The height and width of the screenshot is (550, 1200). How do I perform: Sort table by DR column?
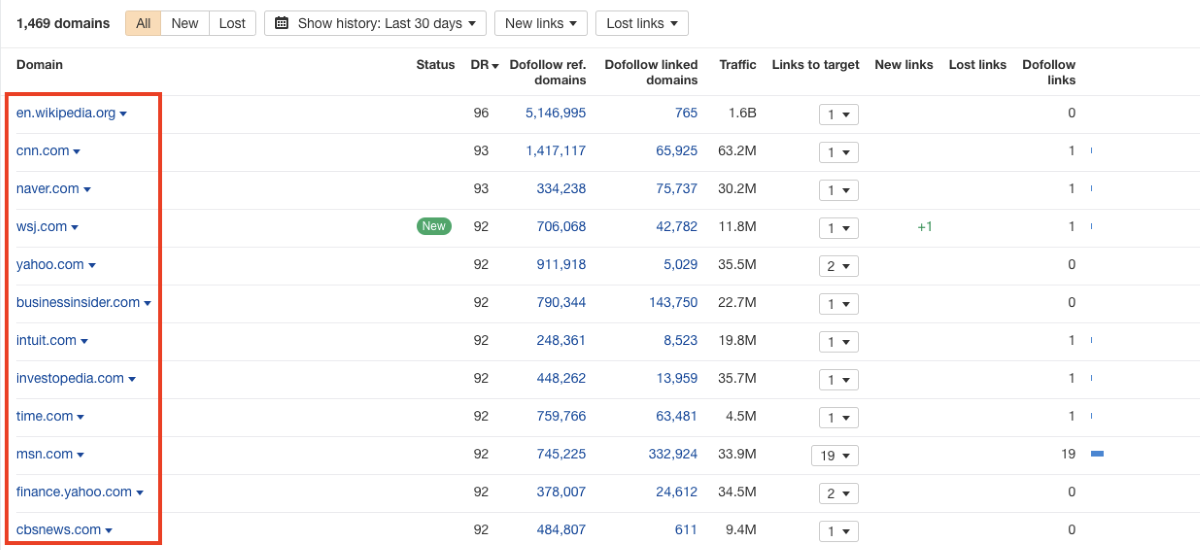click(x=484, y=65)
